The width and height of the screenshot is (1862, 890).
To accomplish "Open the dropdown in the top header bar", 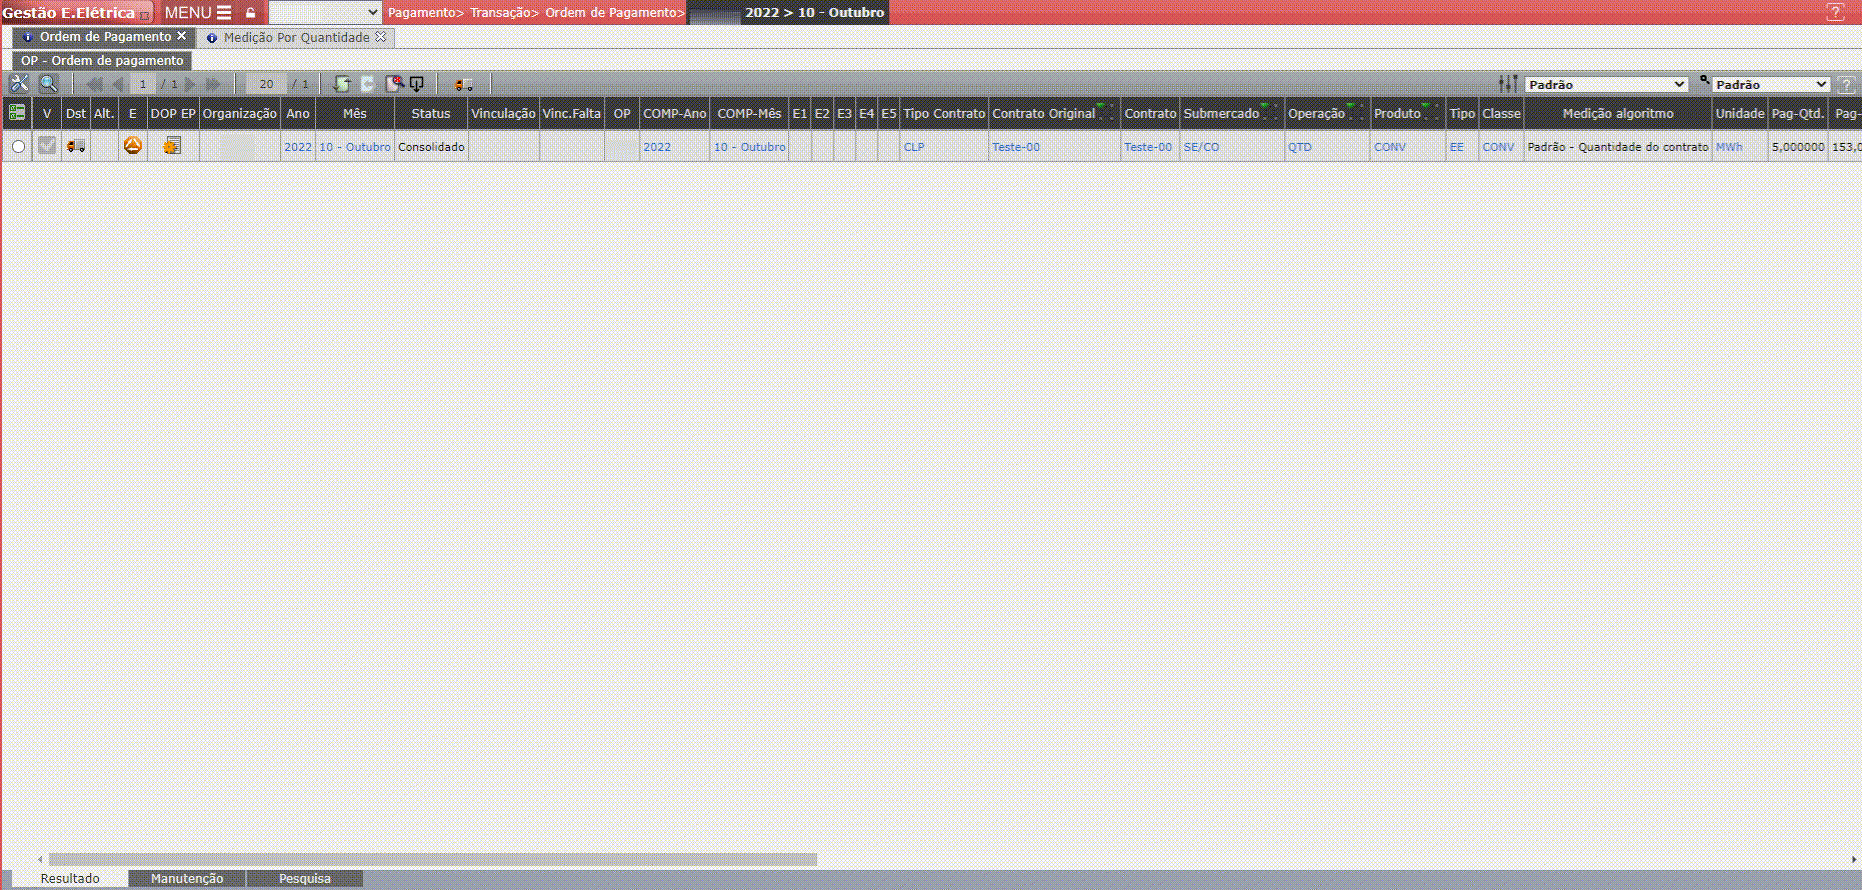I will click(x=325, y=13).
